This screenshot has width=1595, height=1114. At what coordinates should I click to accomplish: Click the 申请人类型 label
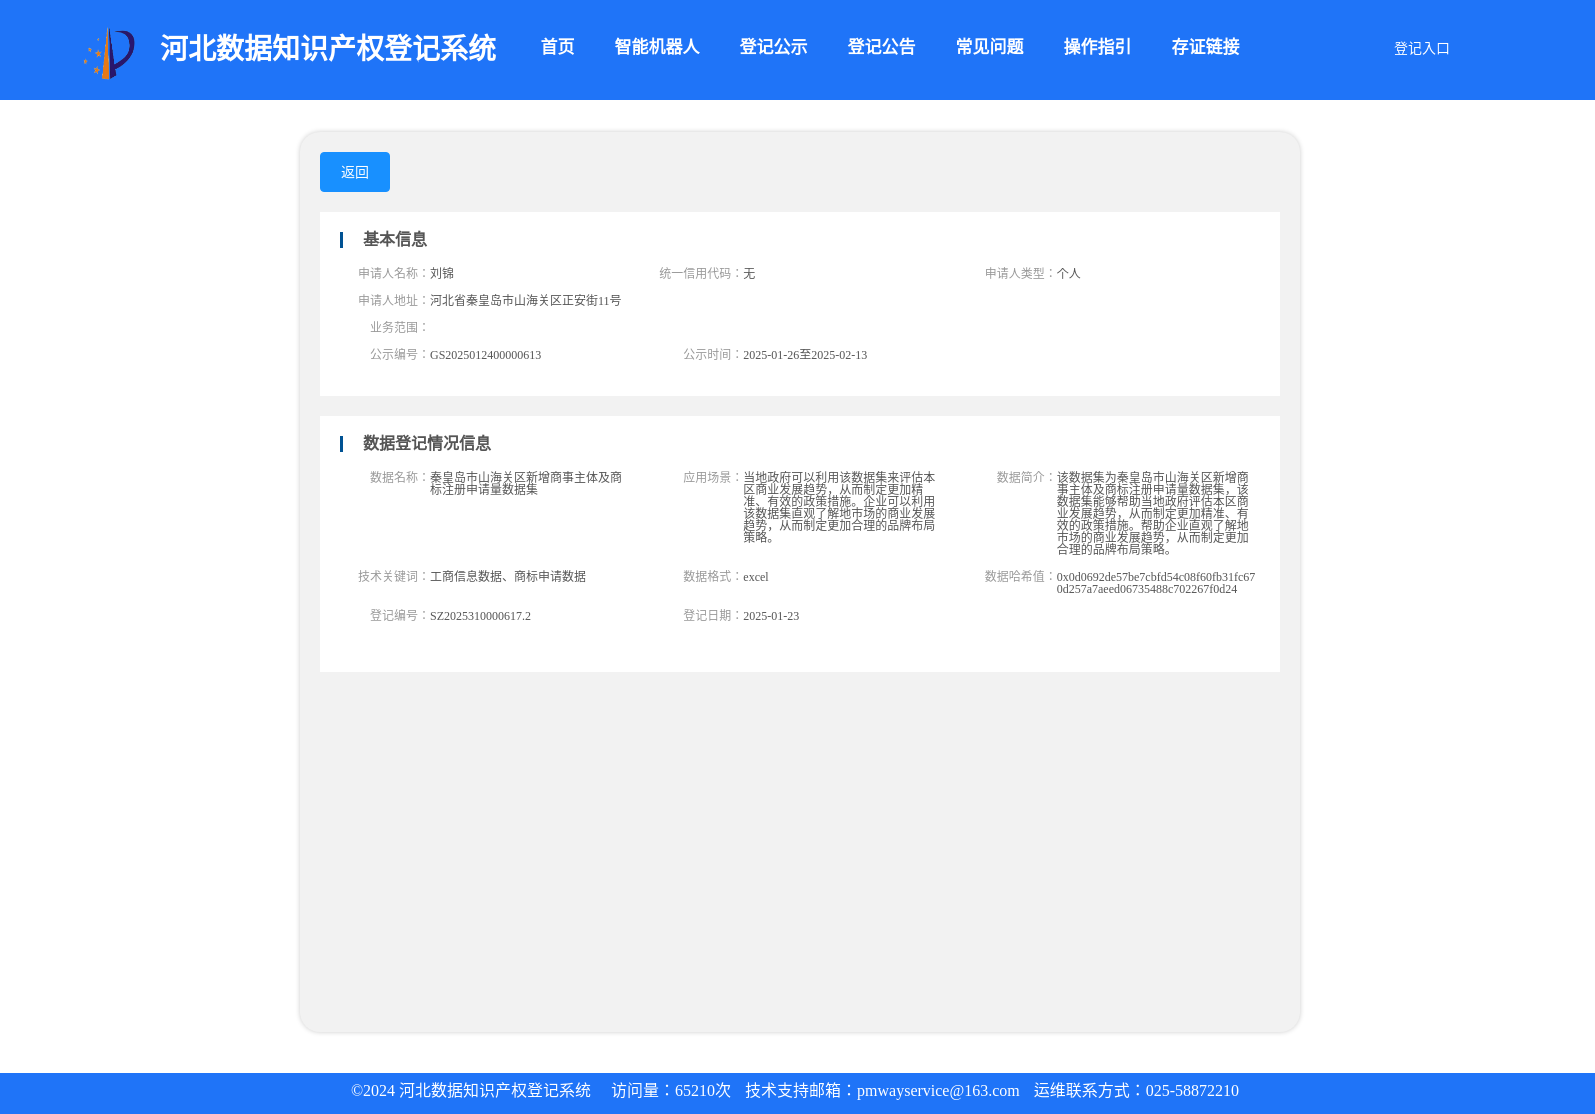pyautogui.click(x=1019, y=273)
